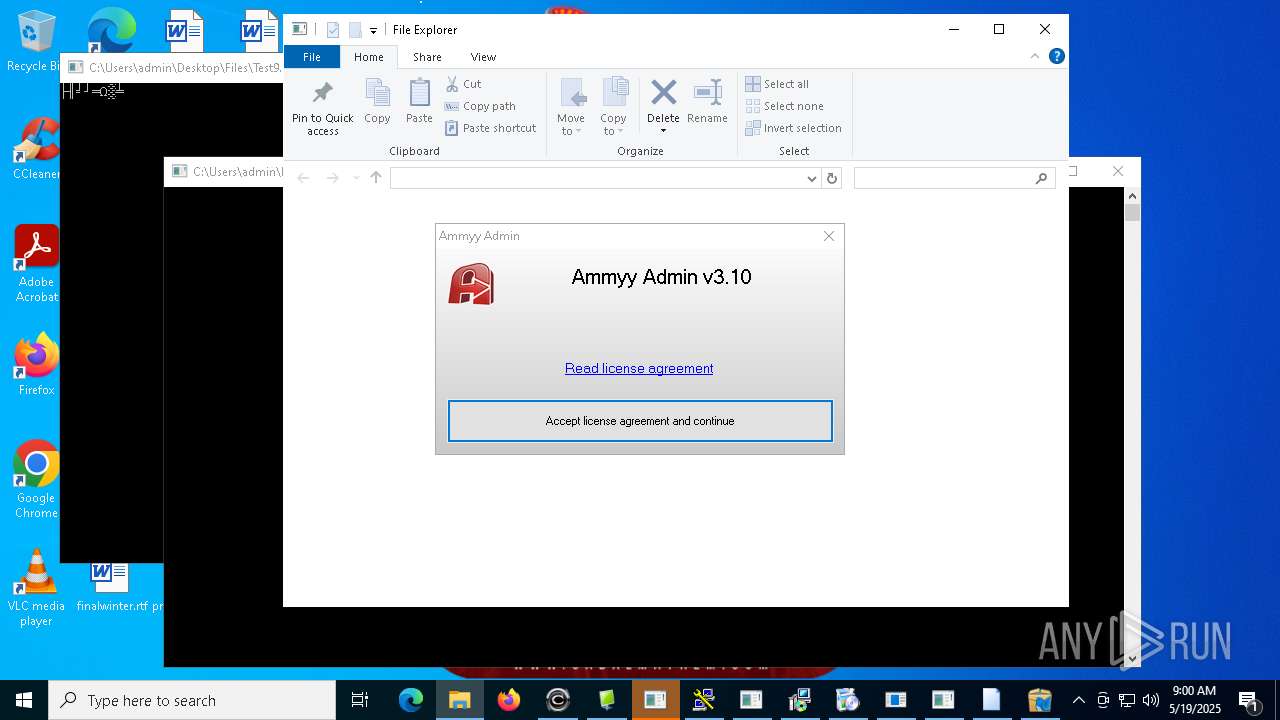Open File Explorer Help icon
Viewport: 1280px width, 720px height.
click(x=1056, y=57)
